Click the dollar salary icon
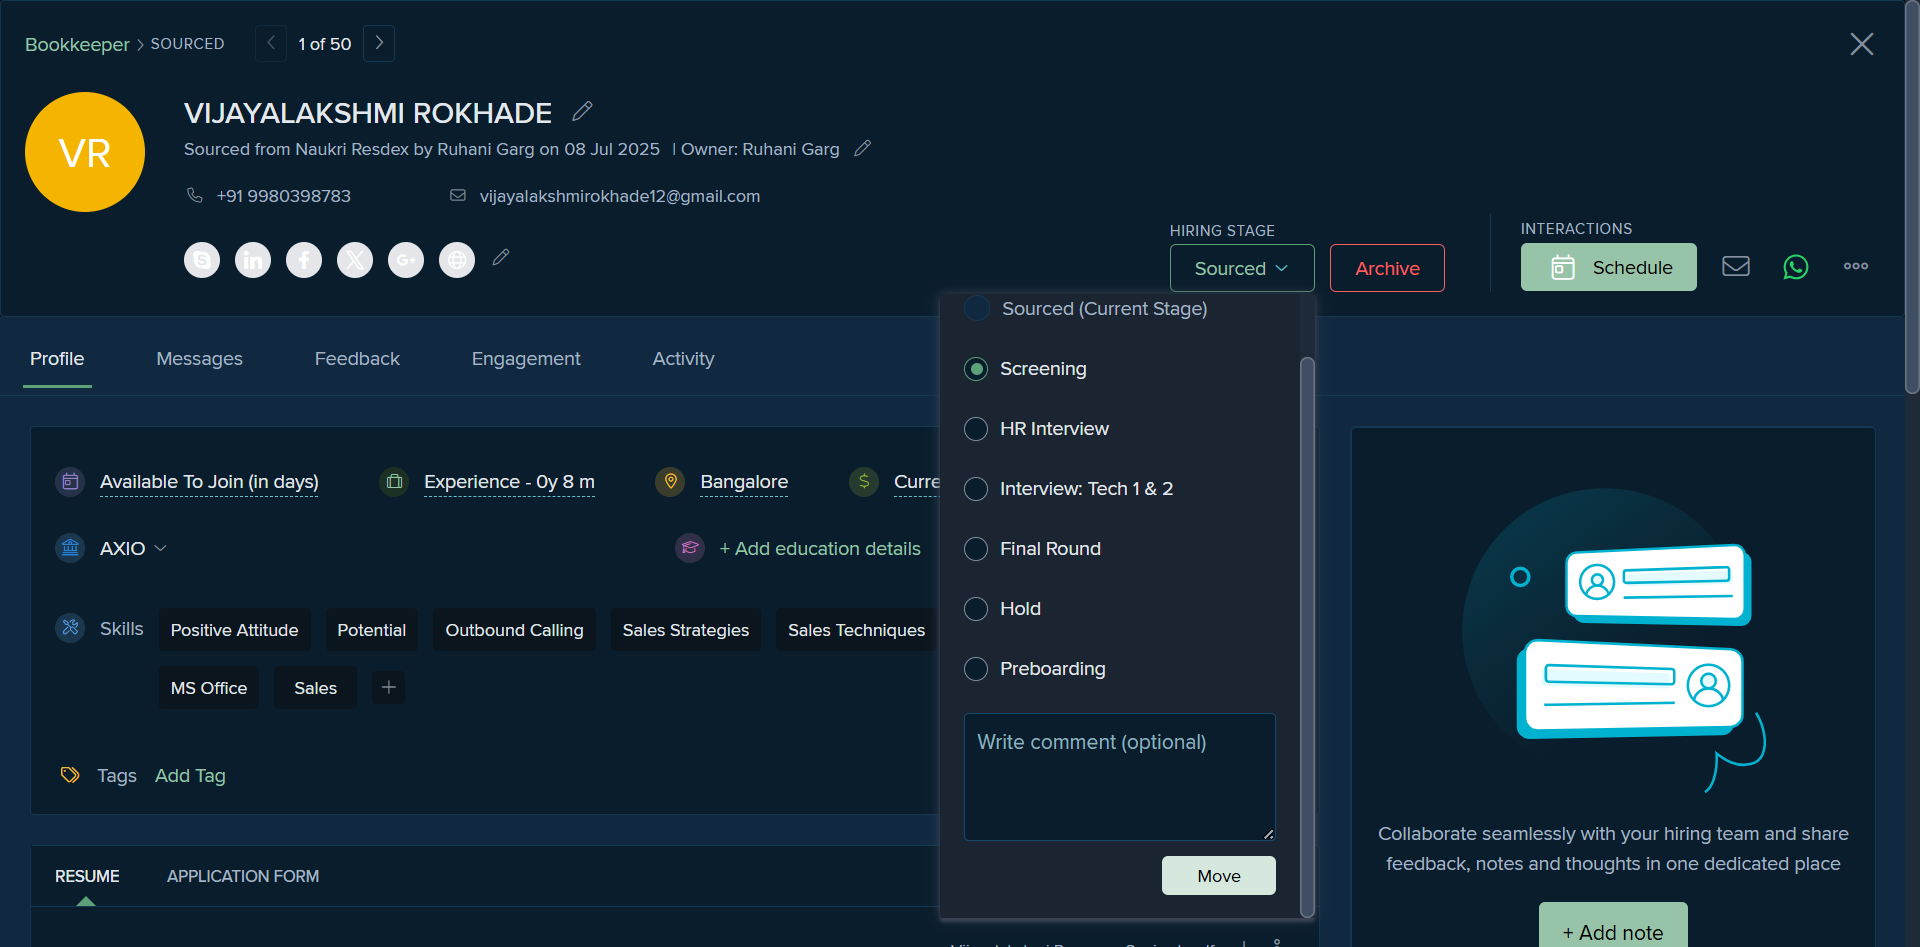This screenshot has width=1920, height=947. [x=864, y=482]
